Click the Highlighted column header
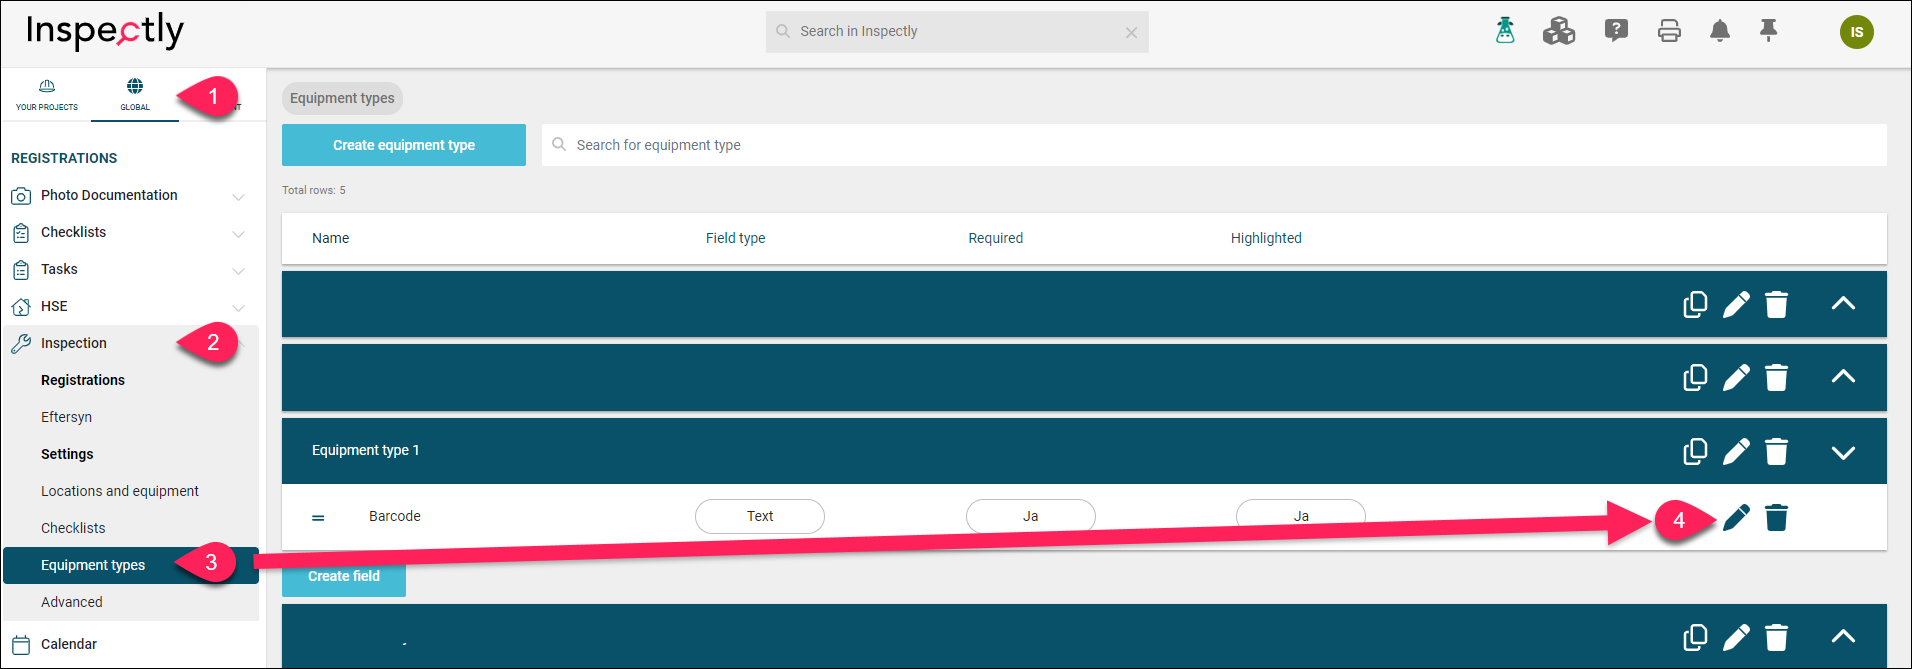 pyautogui.click(x=1266, y=238)
